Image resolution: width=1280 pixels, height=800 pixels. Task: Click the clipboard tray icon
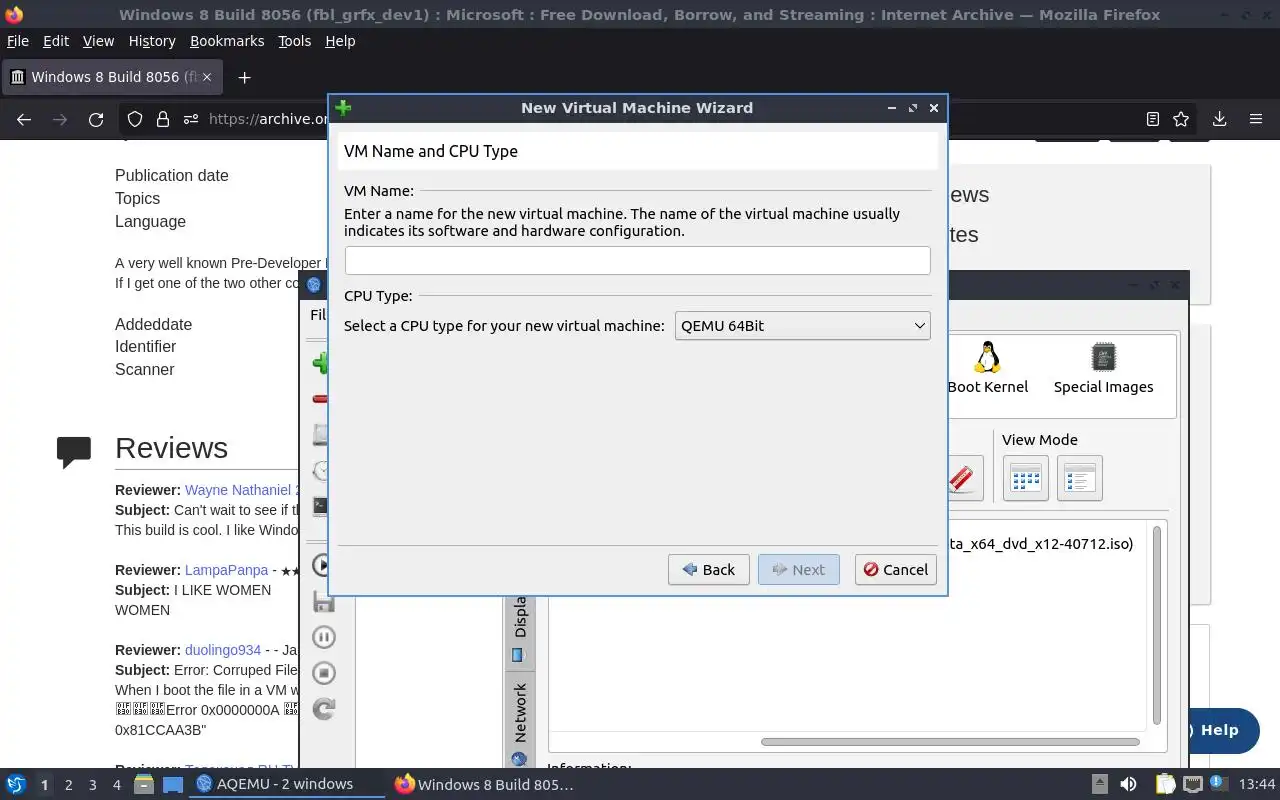point(1165,784)
